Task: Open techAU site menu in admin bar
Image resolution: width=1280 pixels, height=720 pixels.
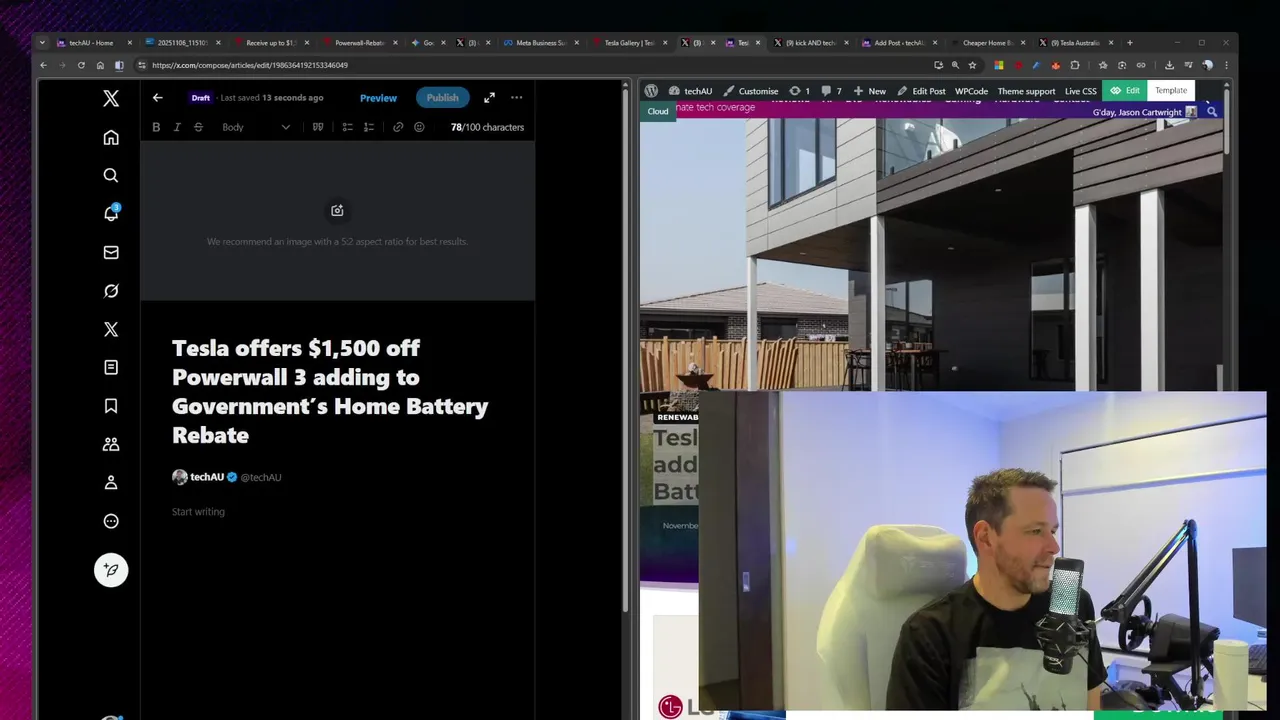Action: (x=690, y=91)
